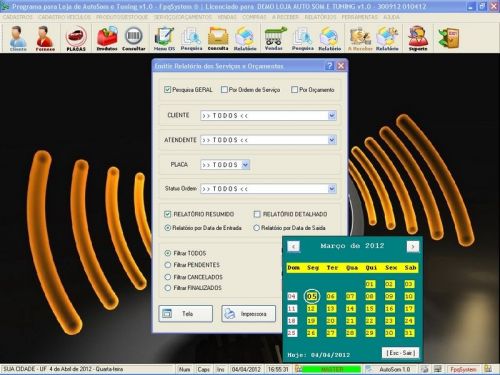The width and height of the screenshot is (500, 375).
Task: Click the status bar icon right of AutoSom 1.0
Action: [424, 369]
